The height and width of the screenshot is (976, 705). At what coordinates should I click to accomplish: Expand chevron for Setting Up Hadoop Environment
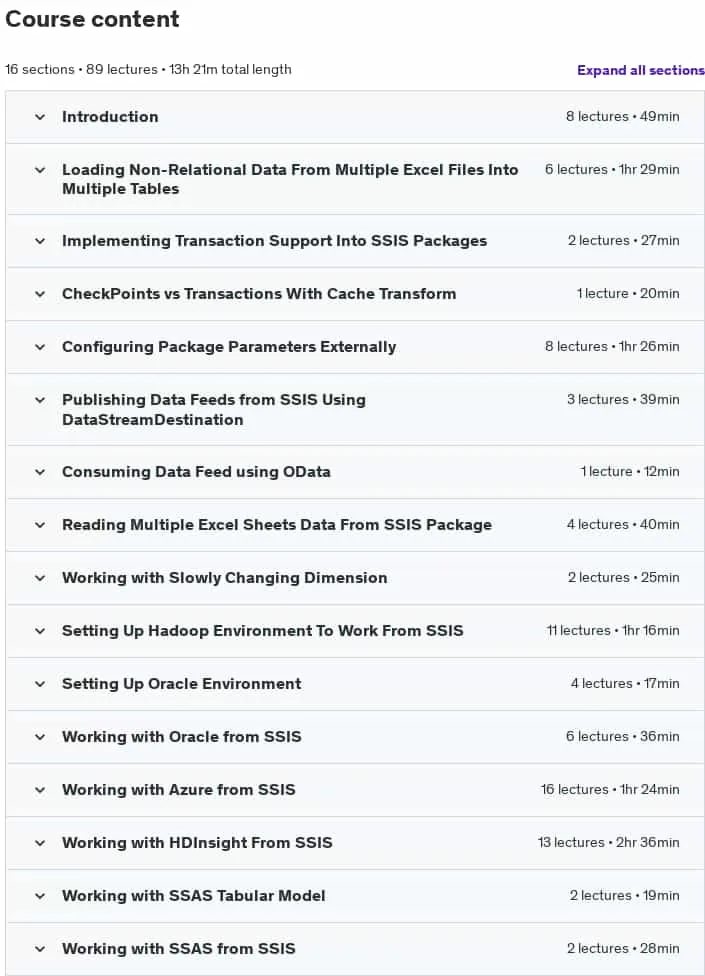(x=40, y=631)
